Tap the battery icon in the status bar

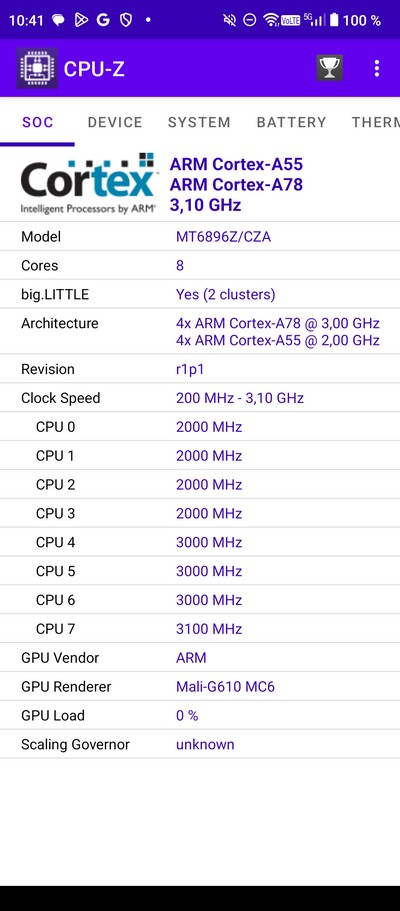coord(334,20)
